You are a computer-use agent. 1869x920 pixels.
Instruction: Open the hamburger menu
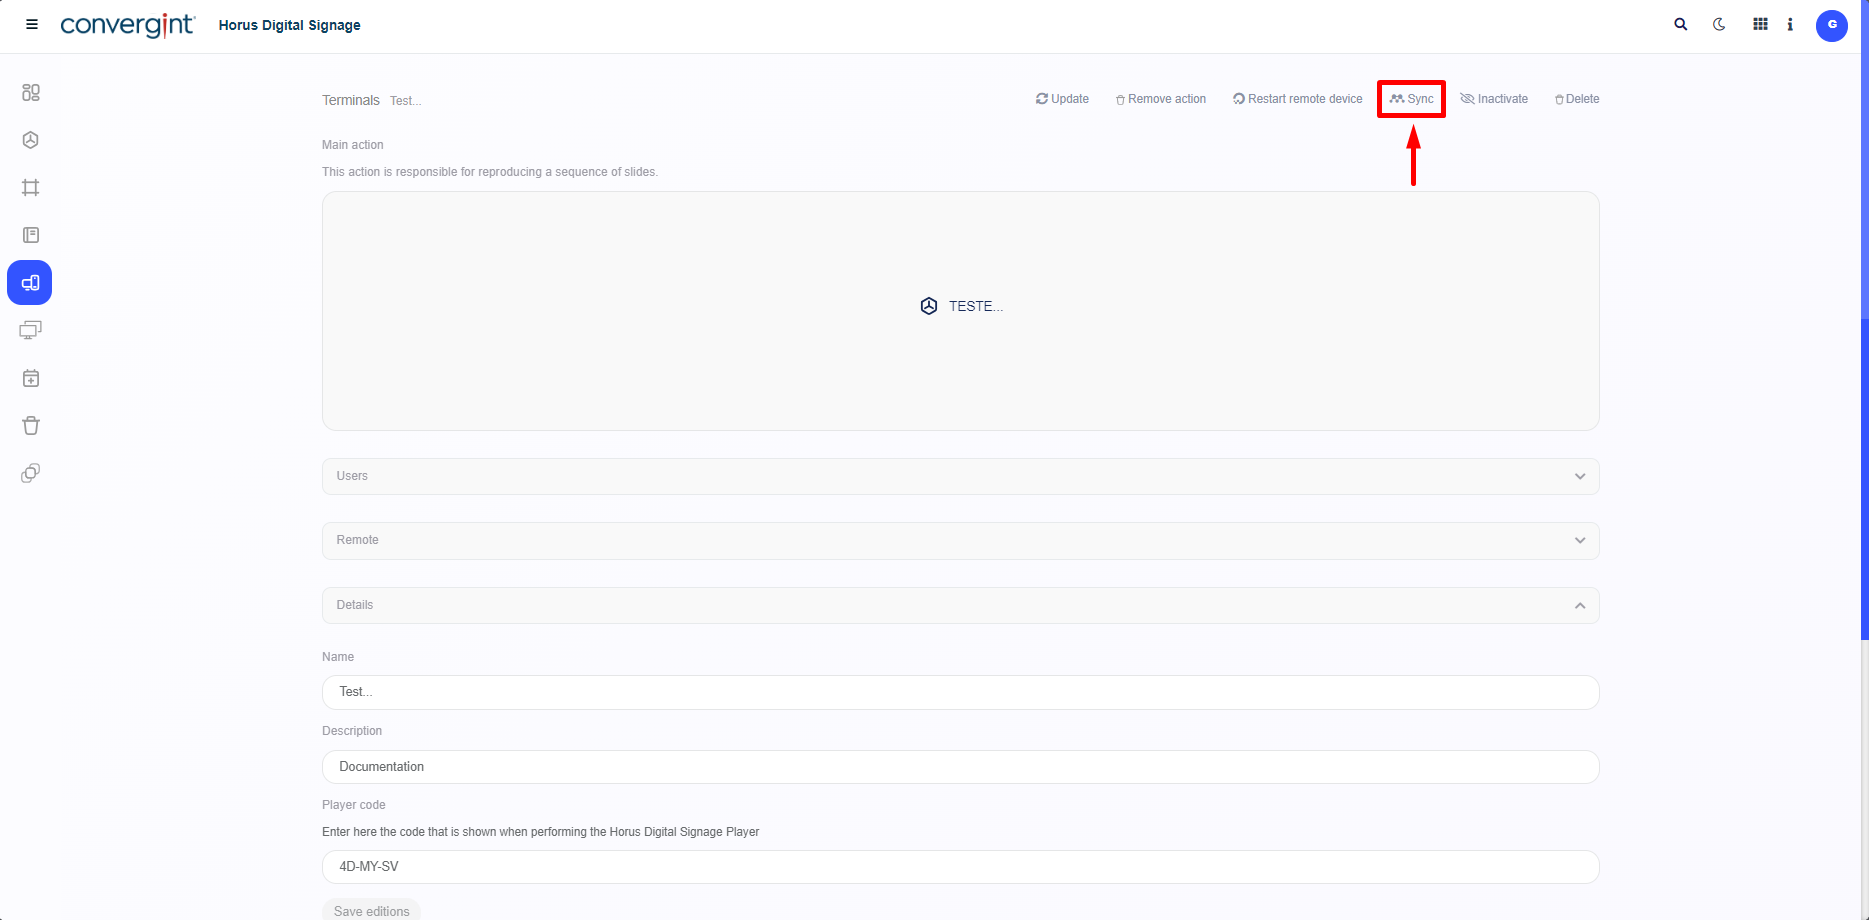point(32,25)
